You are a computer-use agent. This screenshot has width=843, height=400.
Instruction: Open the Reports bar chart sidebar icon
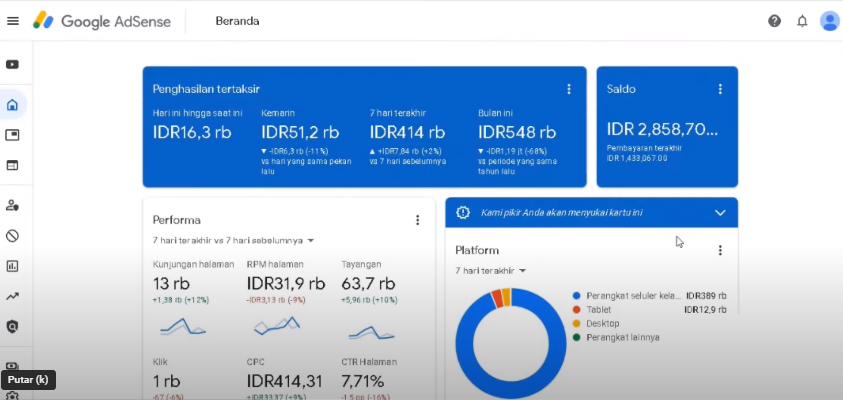click(x=13, y=266)
